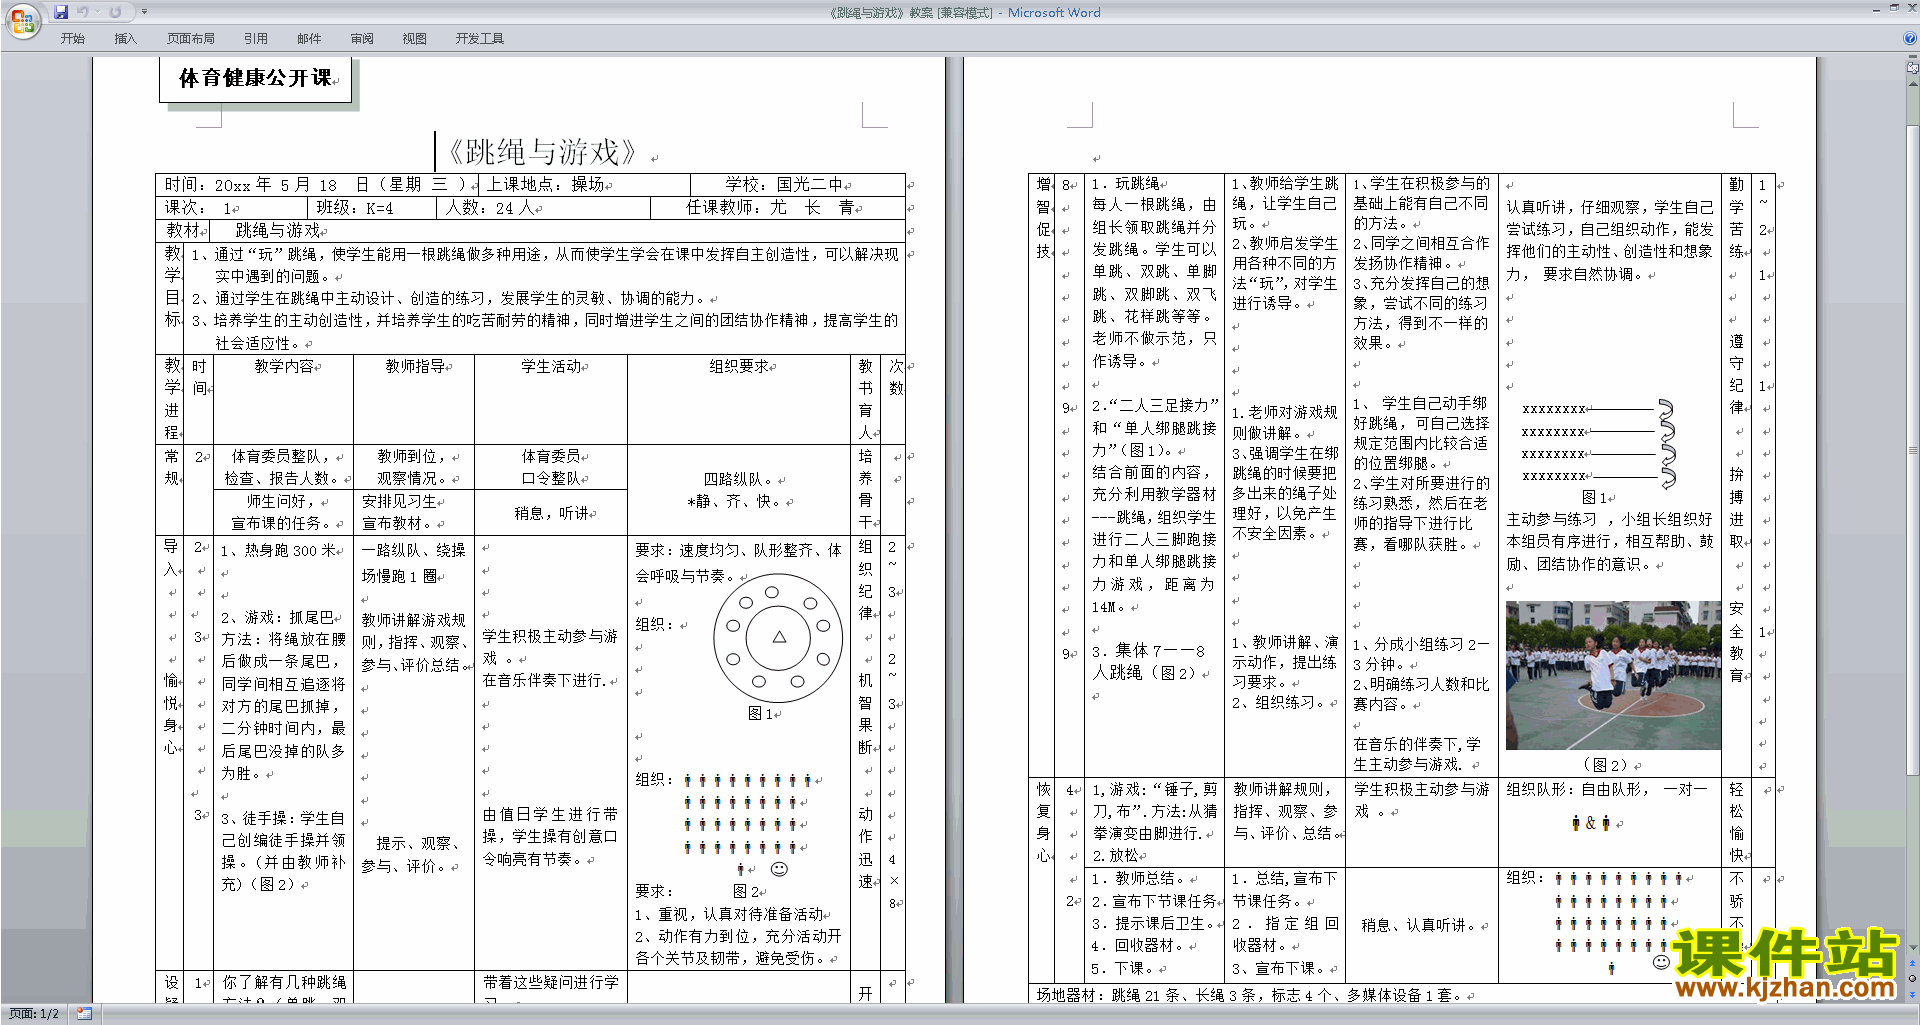Viewport: 1920px width, 1025px height.
Task: Click the 体育健康公开课 header text box
Action: click(x=255, y=78)
